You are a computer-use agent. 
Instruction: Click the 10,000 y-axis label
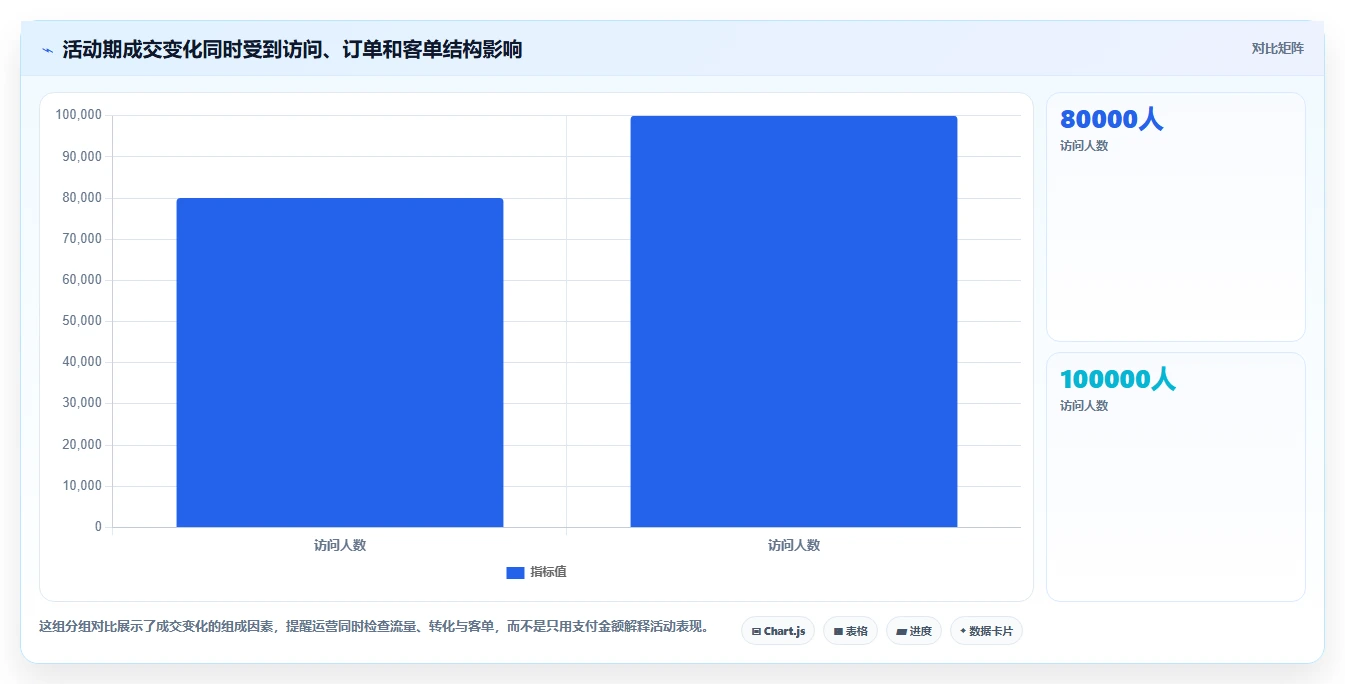click(82, 486)
